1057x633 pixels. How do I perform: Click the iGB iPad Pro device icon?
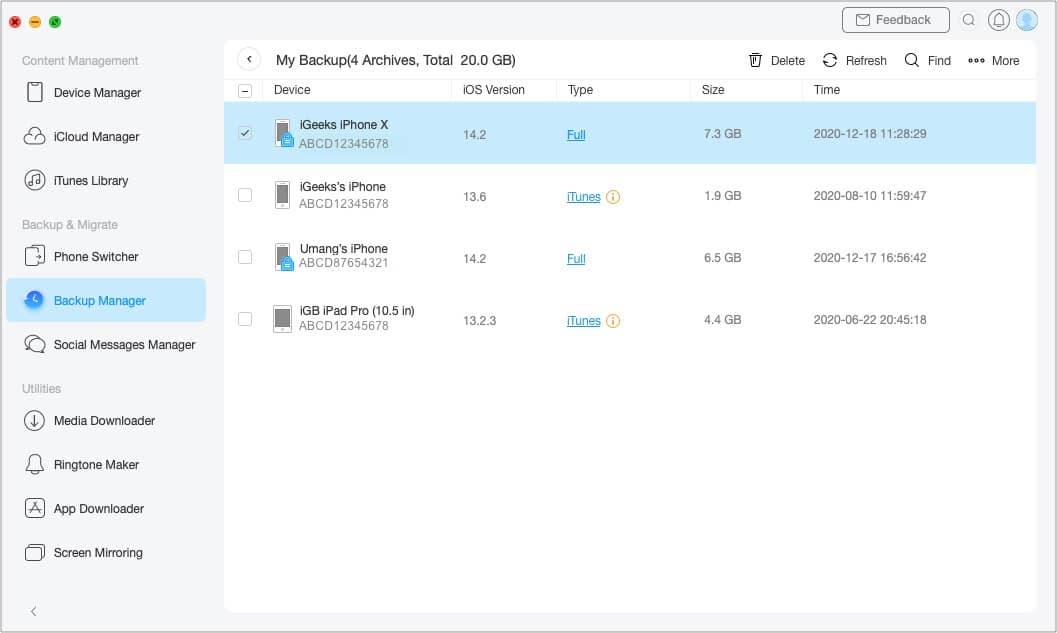click(x=282, y=319)
